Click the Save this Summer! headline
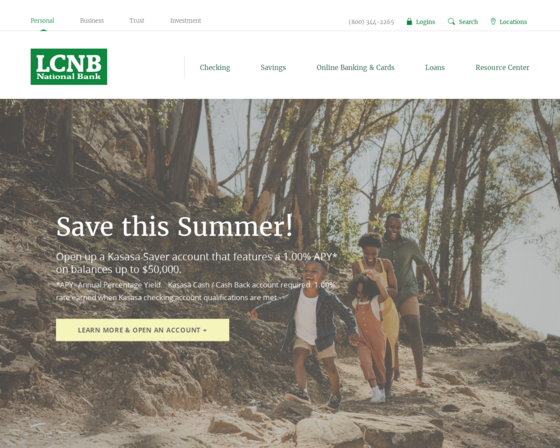The height and width of the screenshot is (448, 560). (x=174, y=226)
